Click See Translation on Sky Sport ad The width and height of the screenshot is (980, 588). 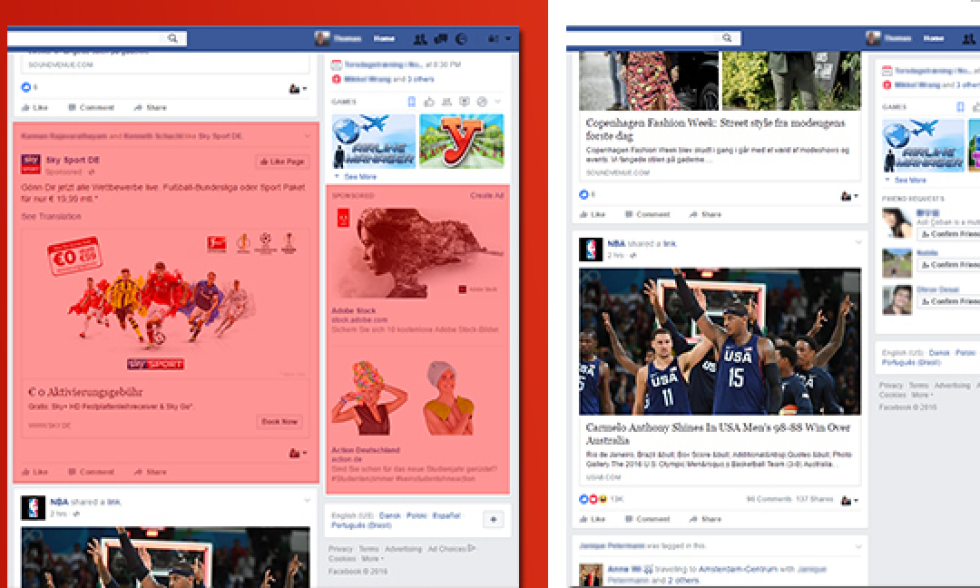[51, 216]
